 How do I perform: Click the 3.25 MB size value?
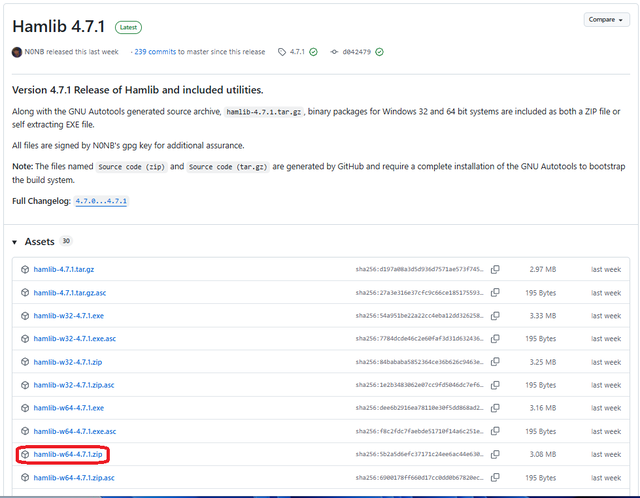tap(542, 362)
